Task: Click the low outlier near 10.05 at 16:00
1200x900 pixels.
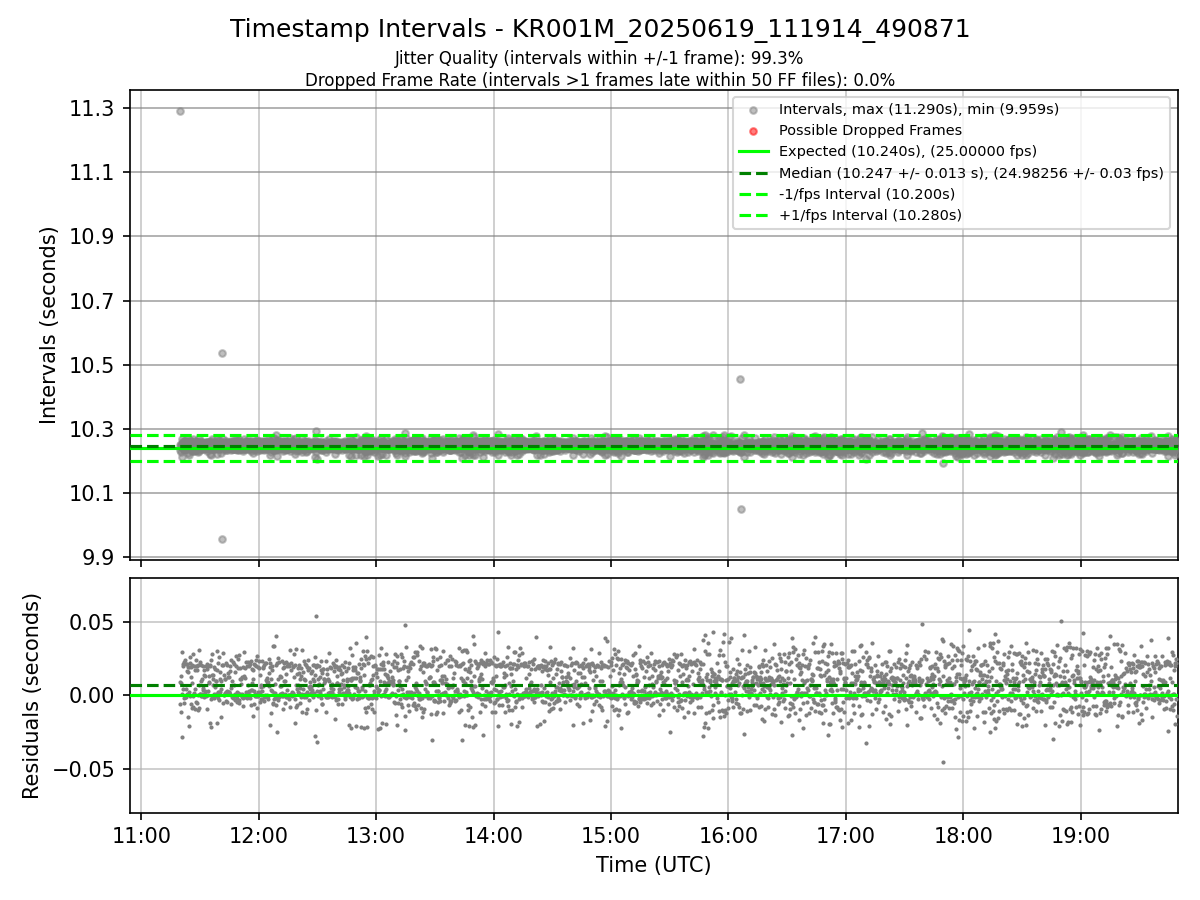Action: point(741,509)
